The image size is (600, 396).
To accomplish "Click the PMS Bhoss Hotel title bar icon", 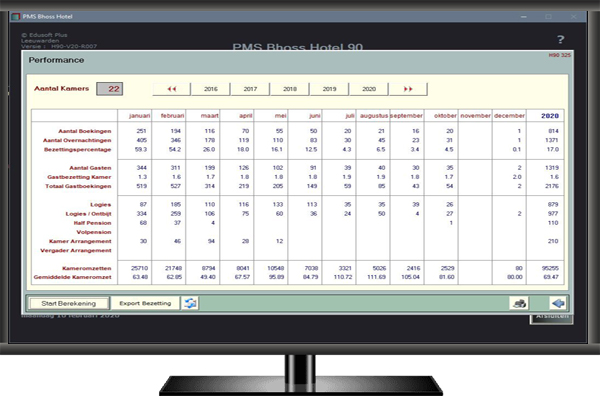I will [16, 16].
